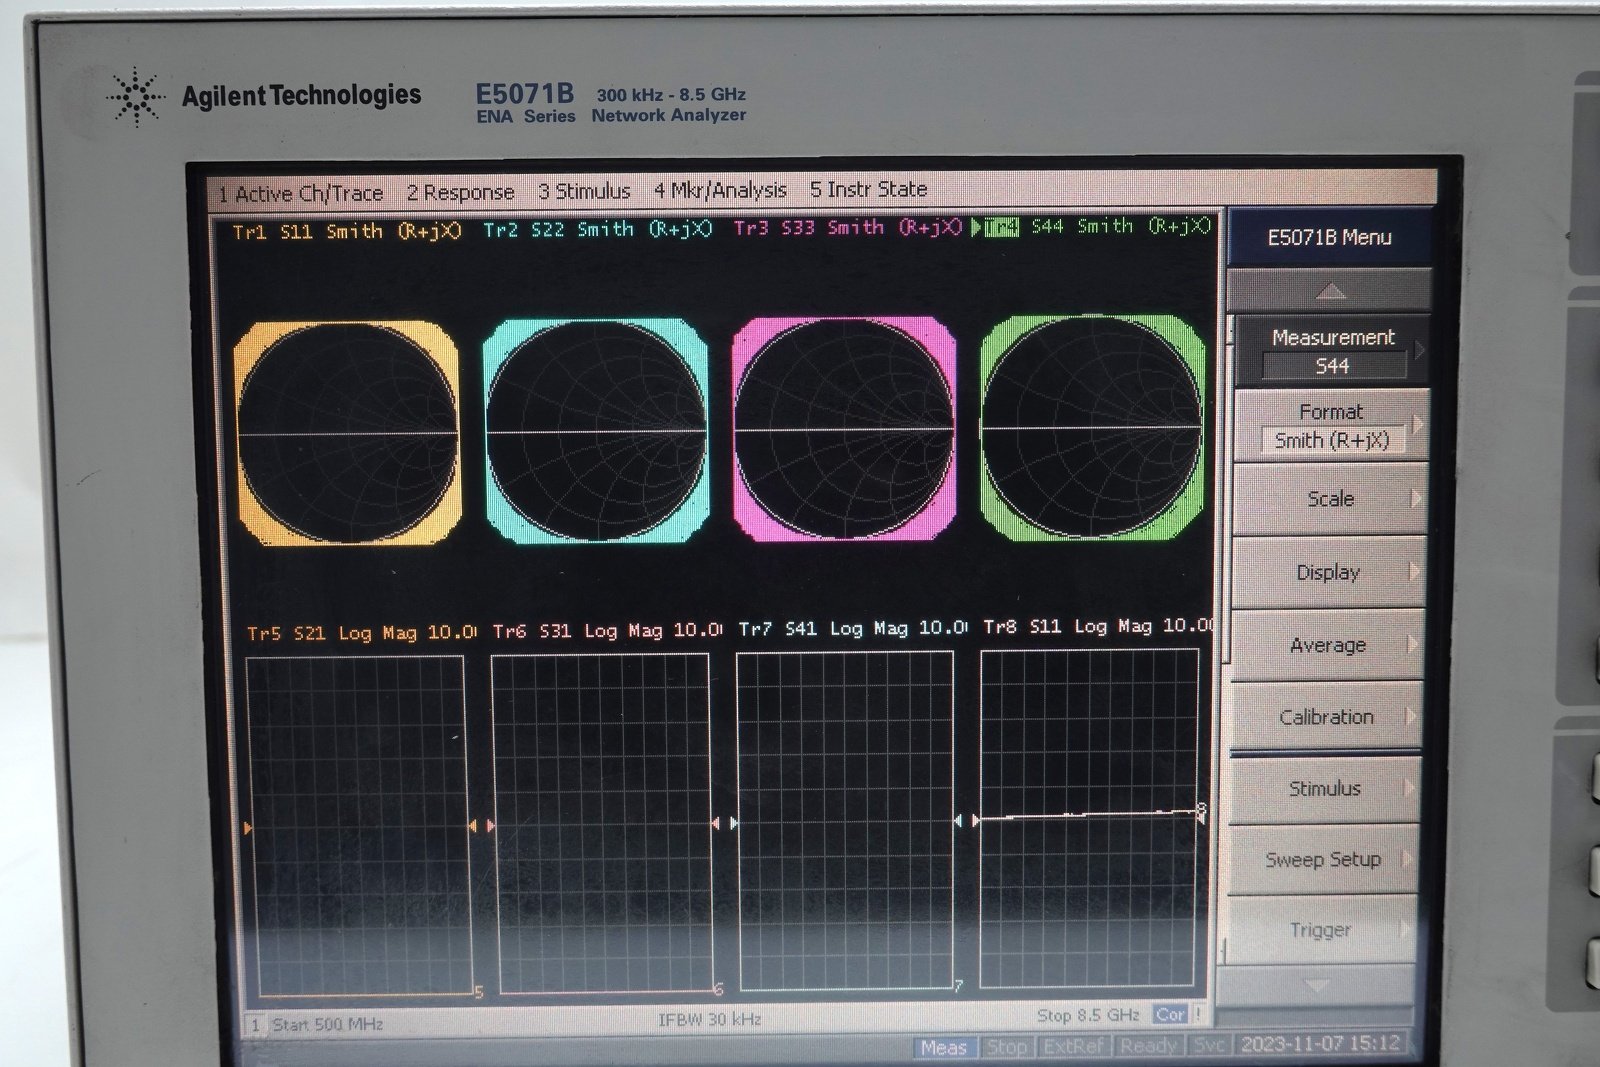Open the Display softkey submenu
The height and width of the screenshot is (1067, 1600).
[x=1327, y=572]
